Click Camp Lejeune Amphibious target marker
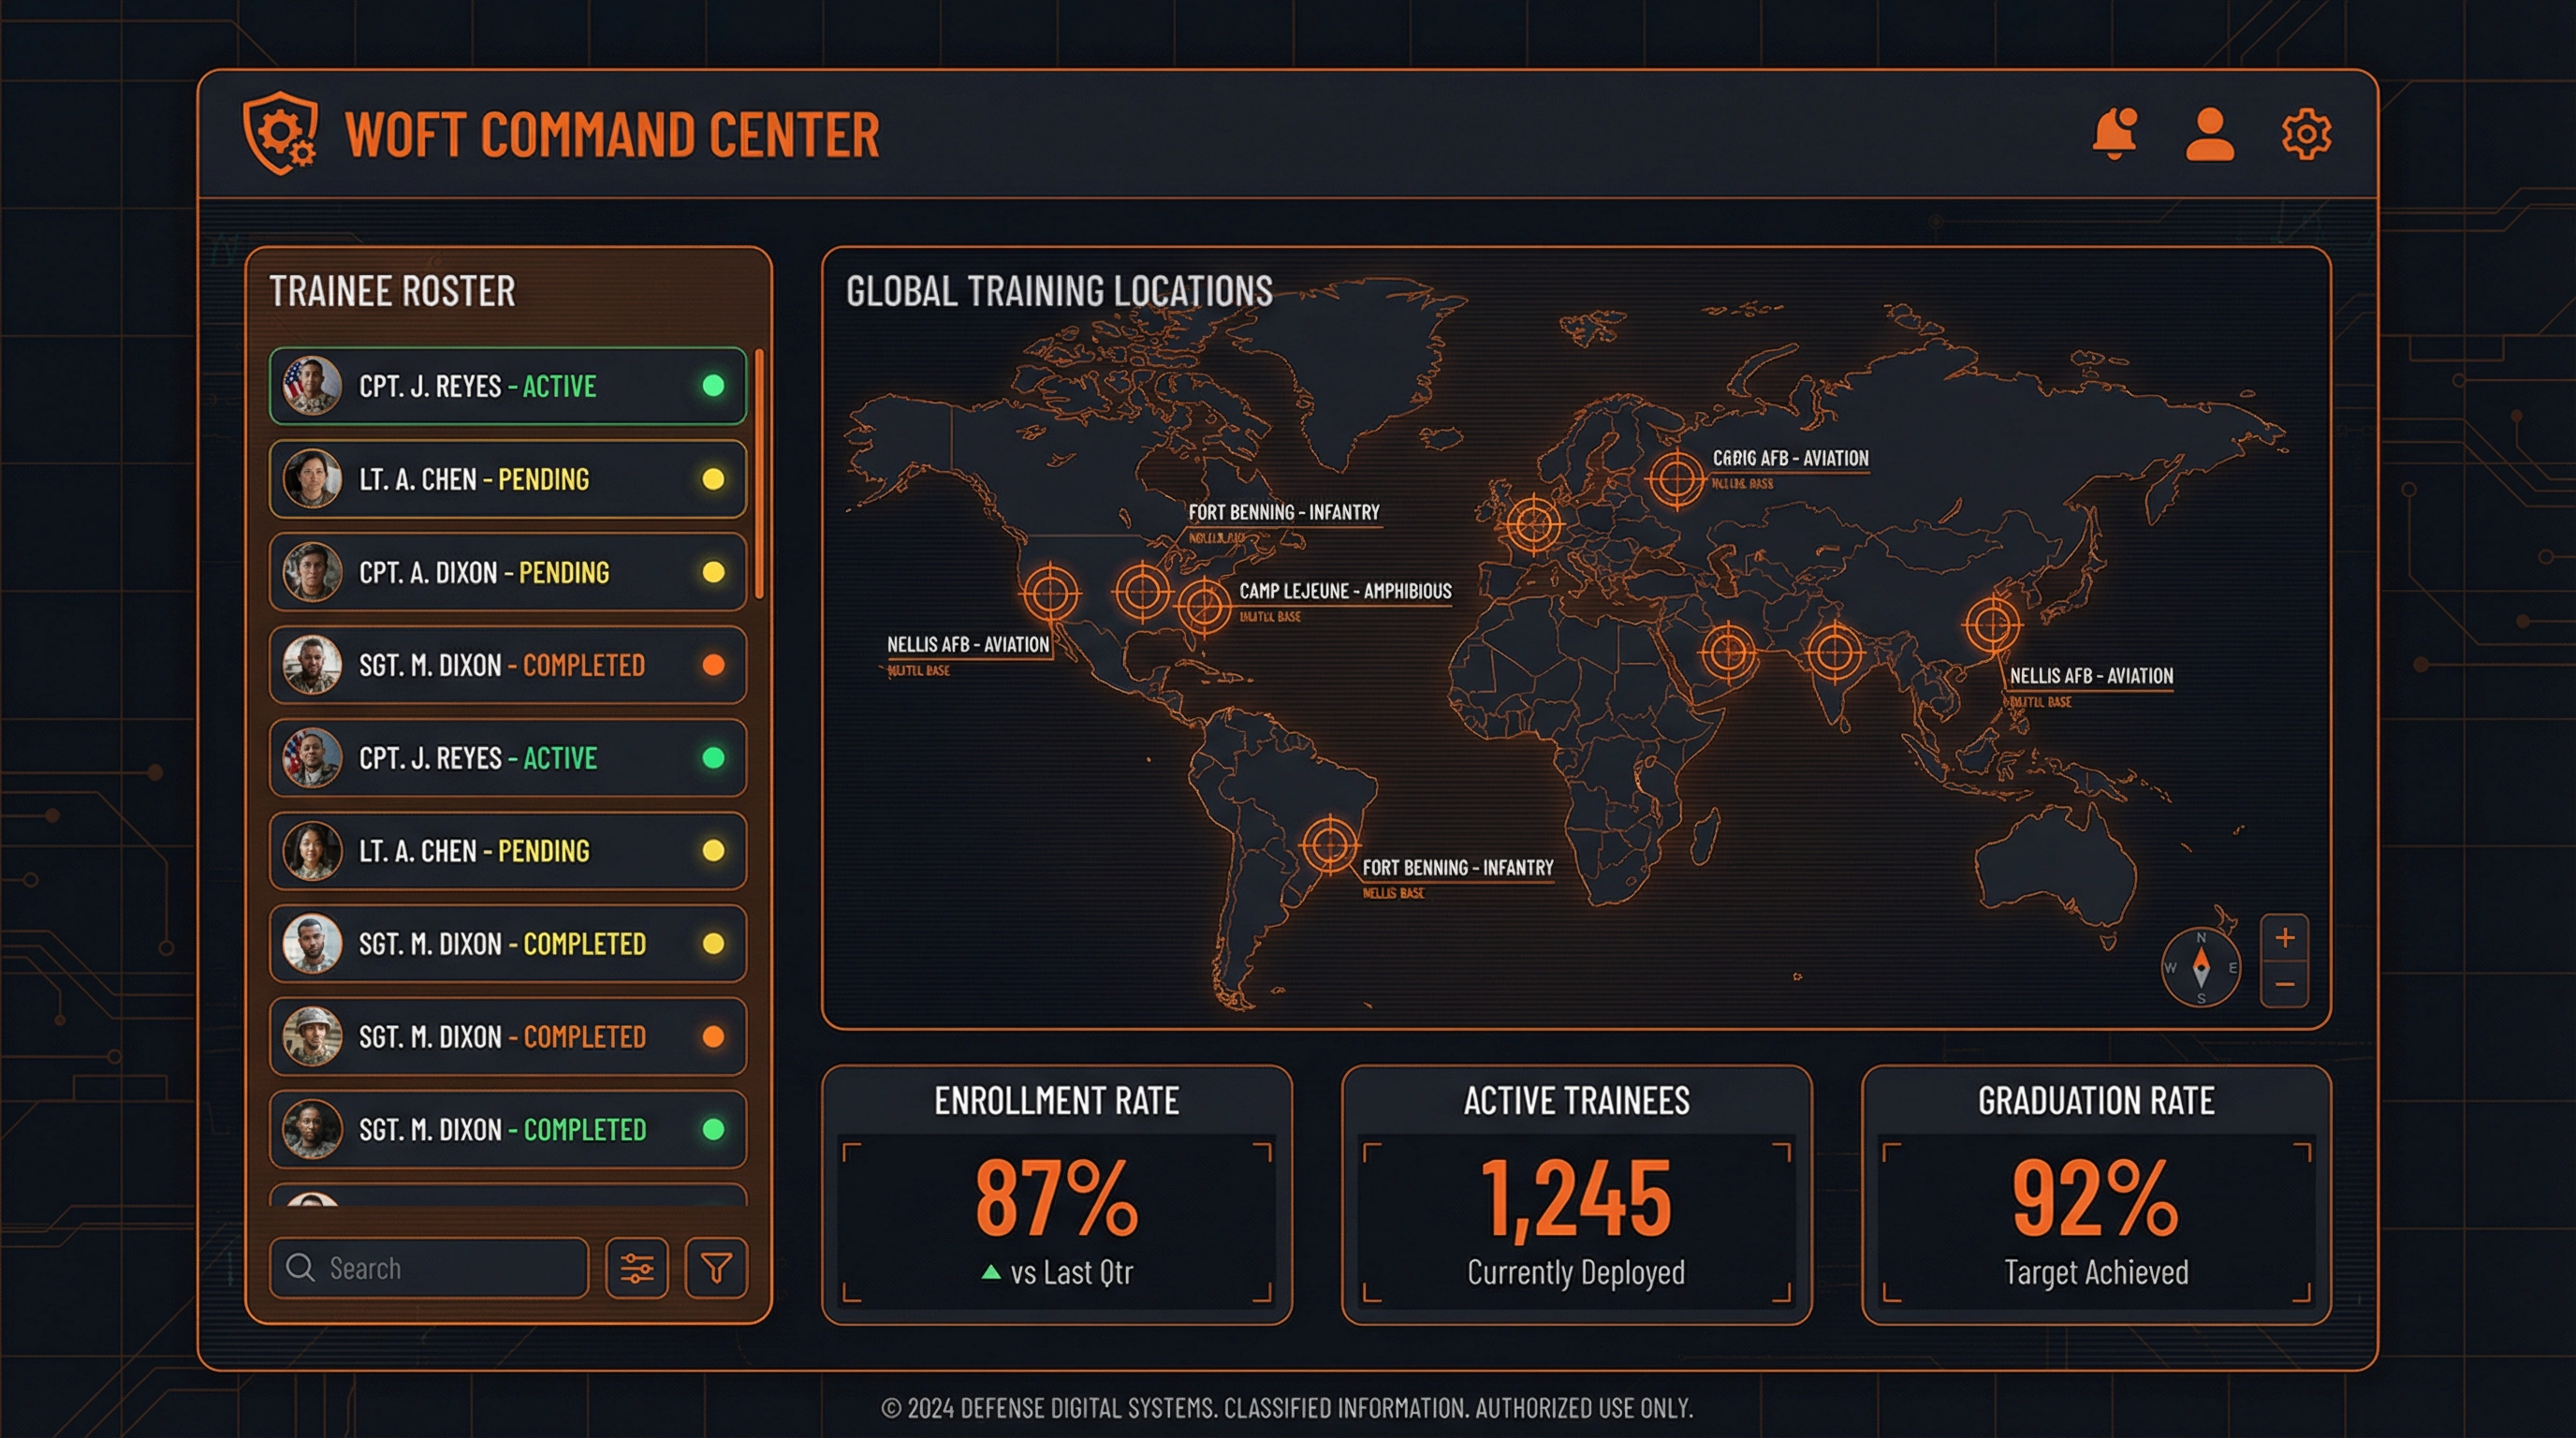 1203,605
